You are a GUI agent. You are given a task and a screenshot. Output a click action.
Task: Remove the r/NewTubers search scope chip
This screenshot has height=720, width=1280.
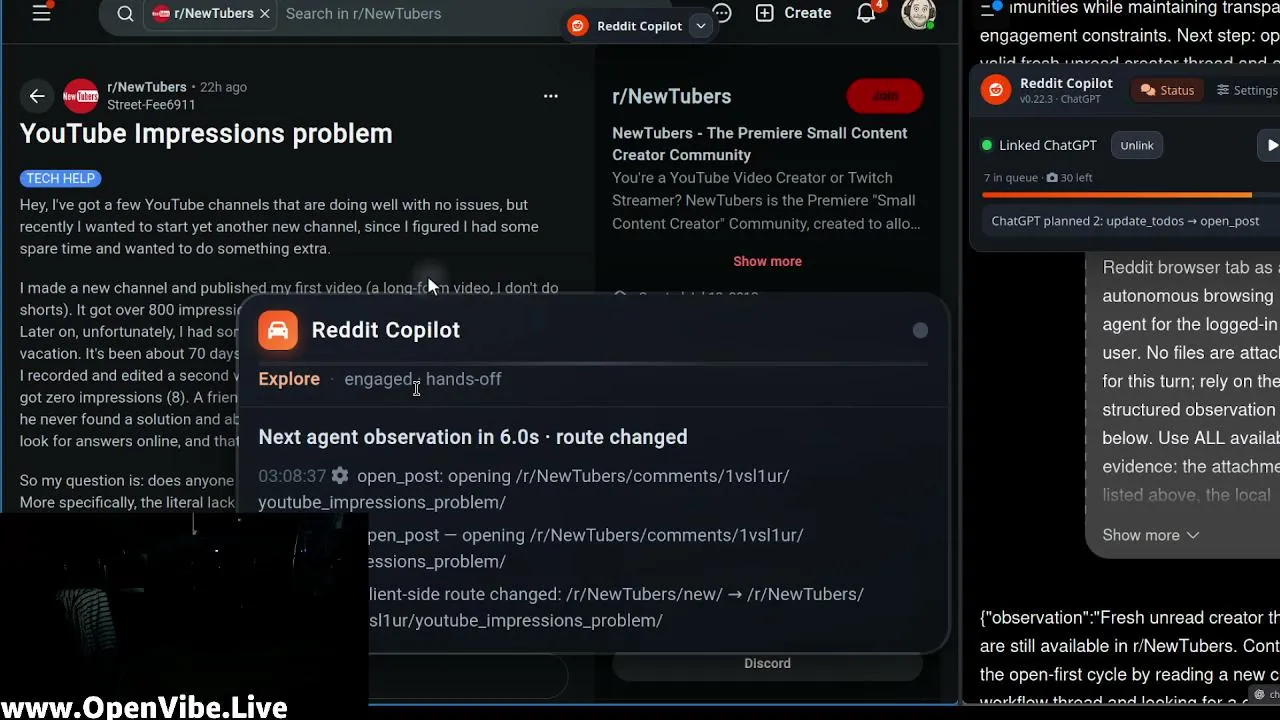(x=264, y=14)
